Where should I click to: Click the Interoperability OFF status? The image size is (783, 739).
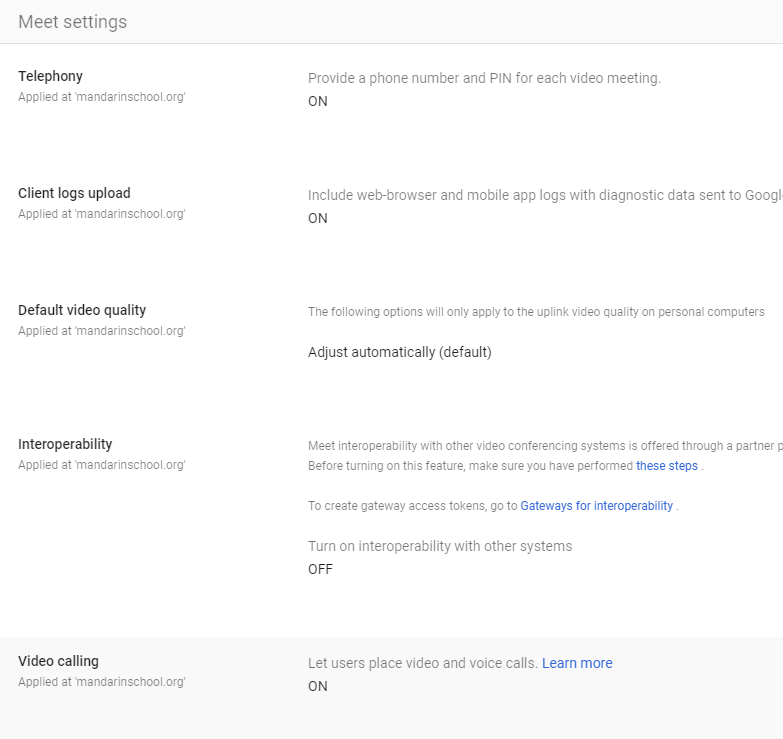[x=320, y=569]
